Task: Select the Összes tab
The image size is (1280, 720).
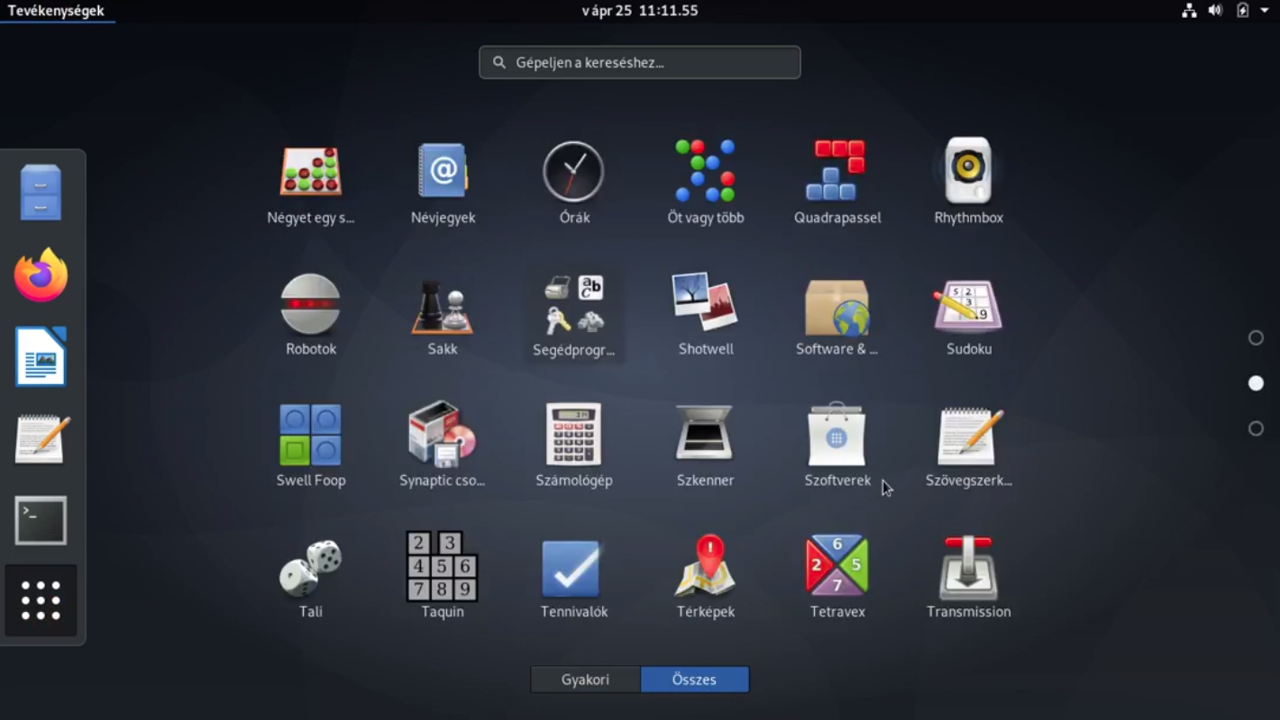Action: (694, 680)
